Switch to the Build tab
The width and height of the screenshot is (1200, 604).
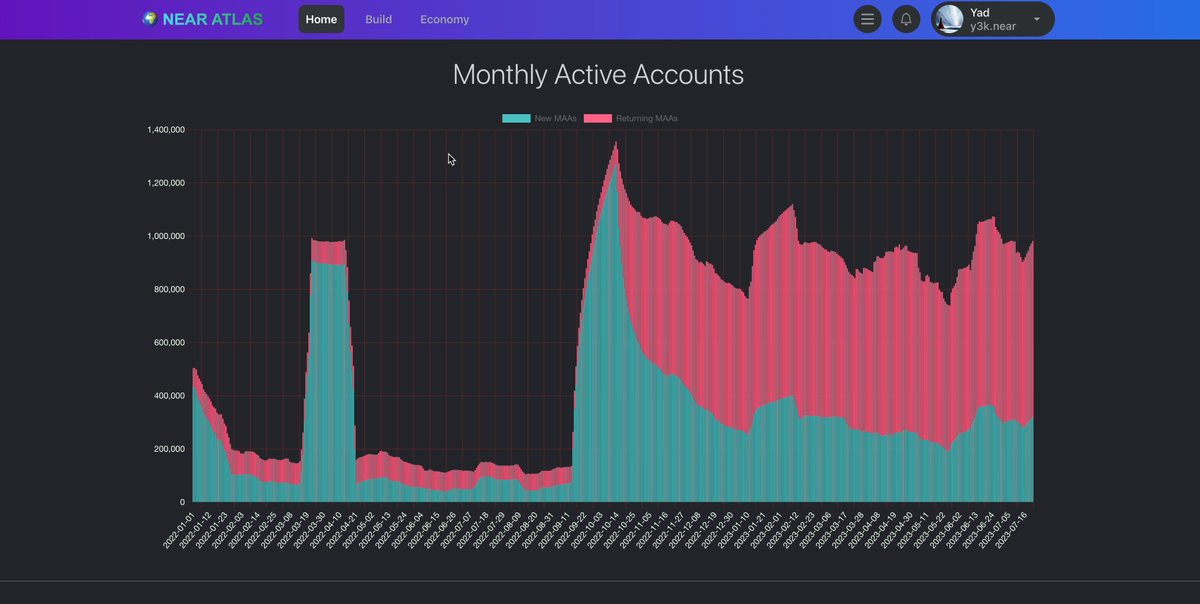click(378, 19)
